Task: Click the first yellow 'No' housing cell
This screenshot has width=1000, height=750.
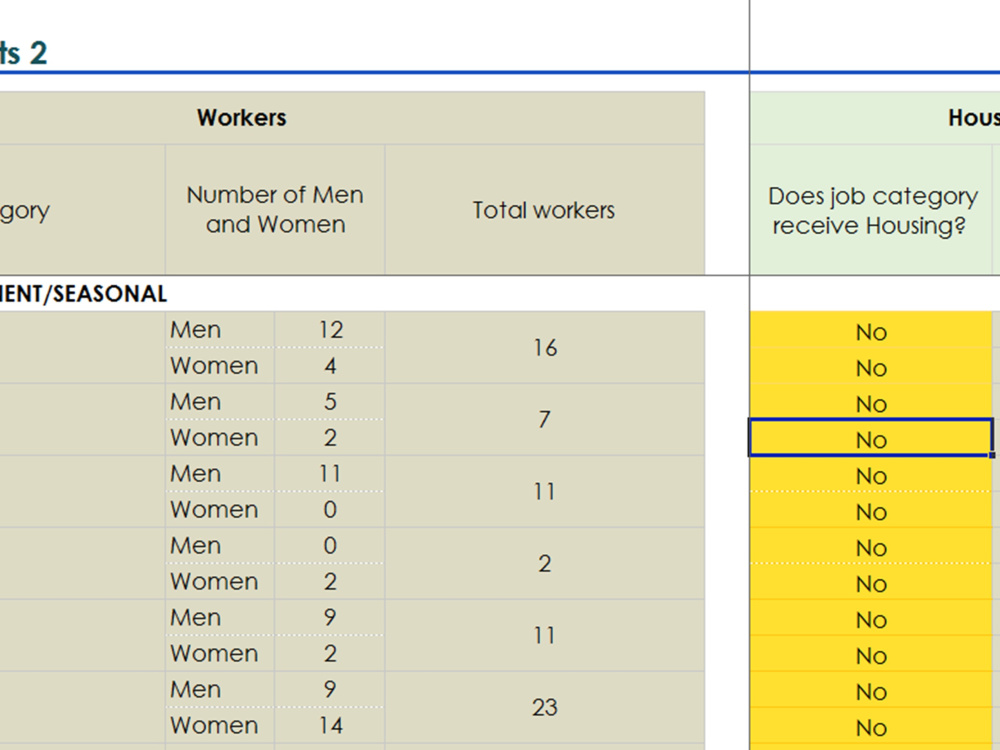Action: (x=871, y=332)
